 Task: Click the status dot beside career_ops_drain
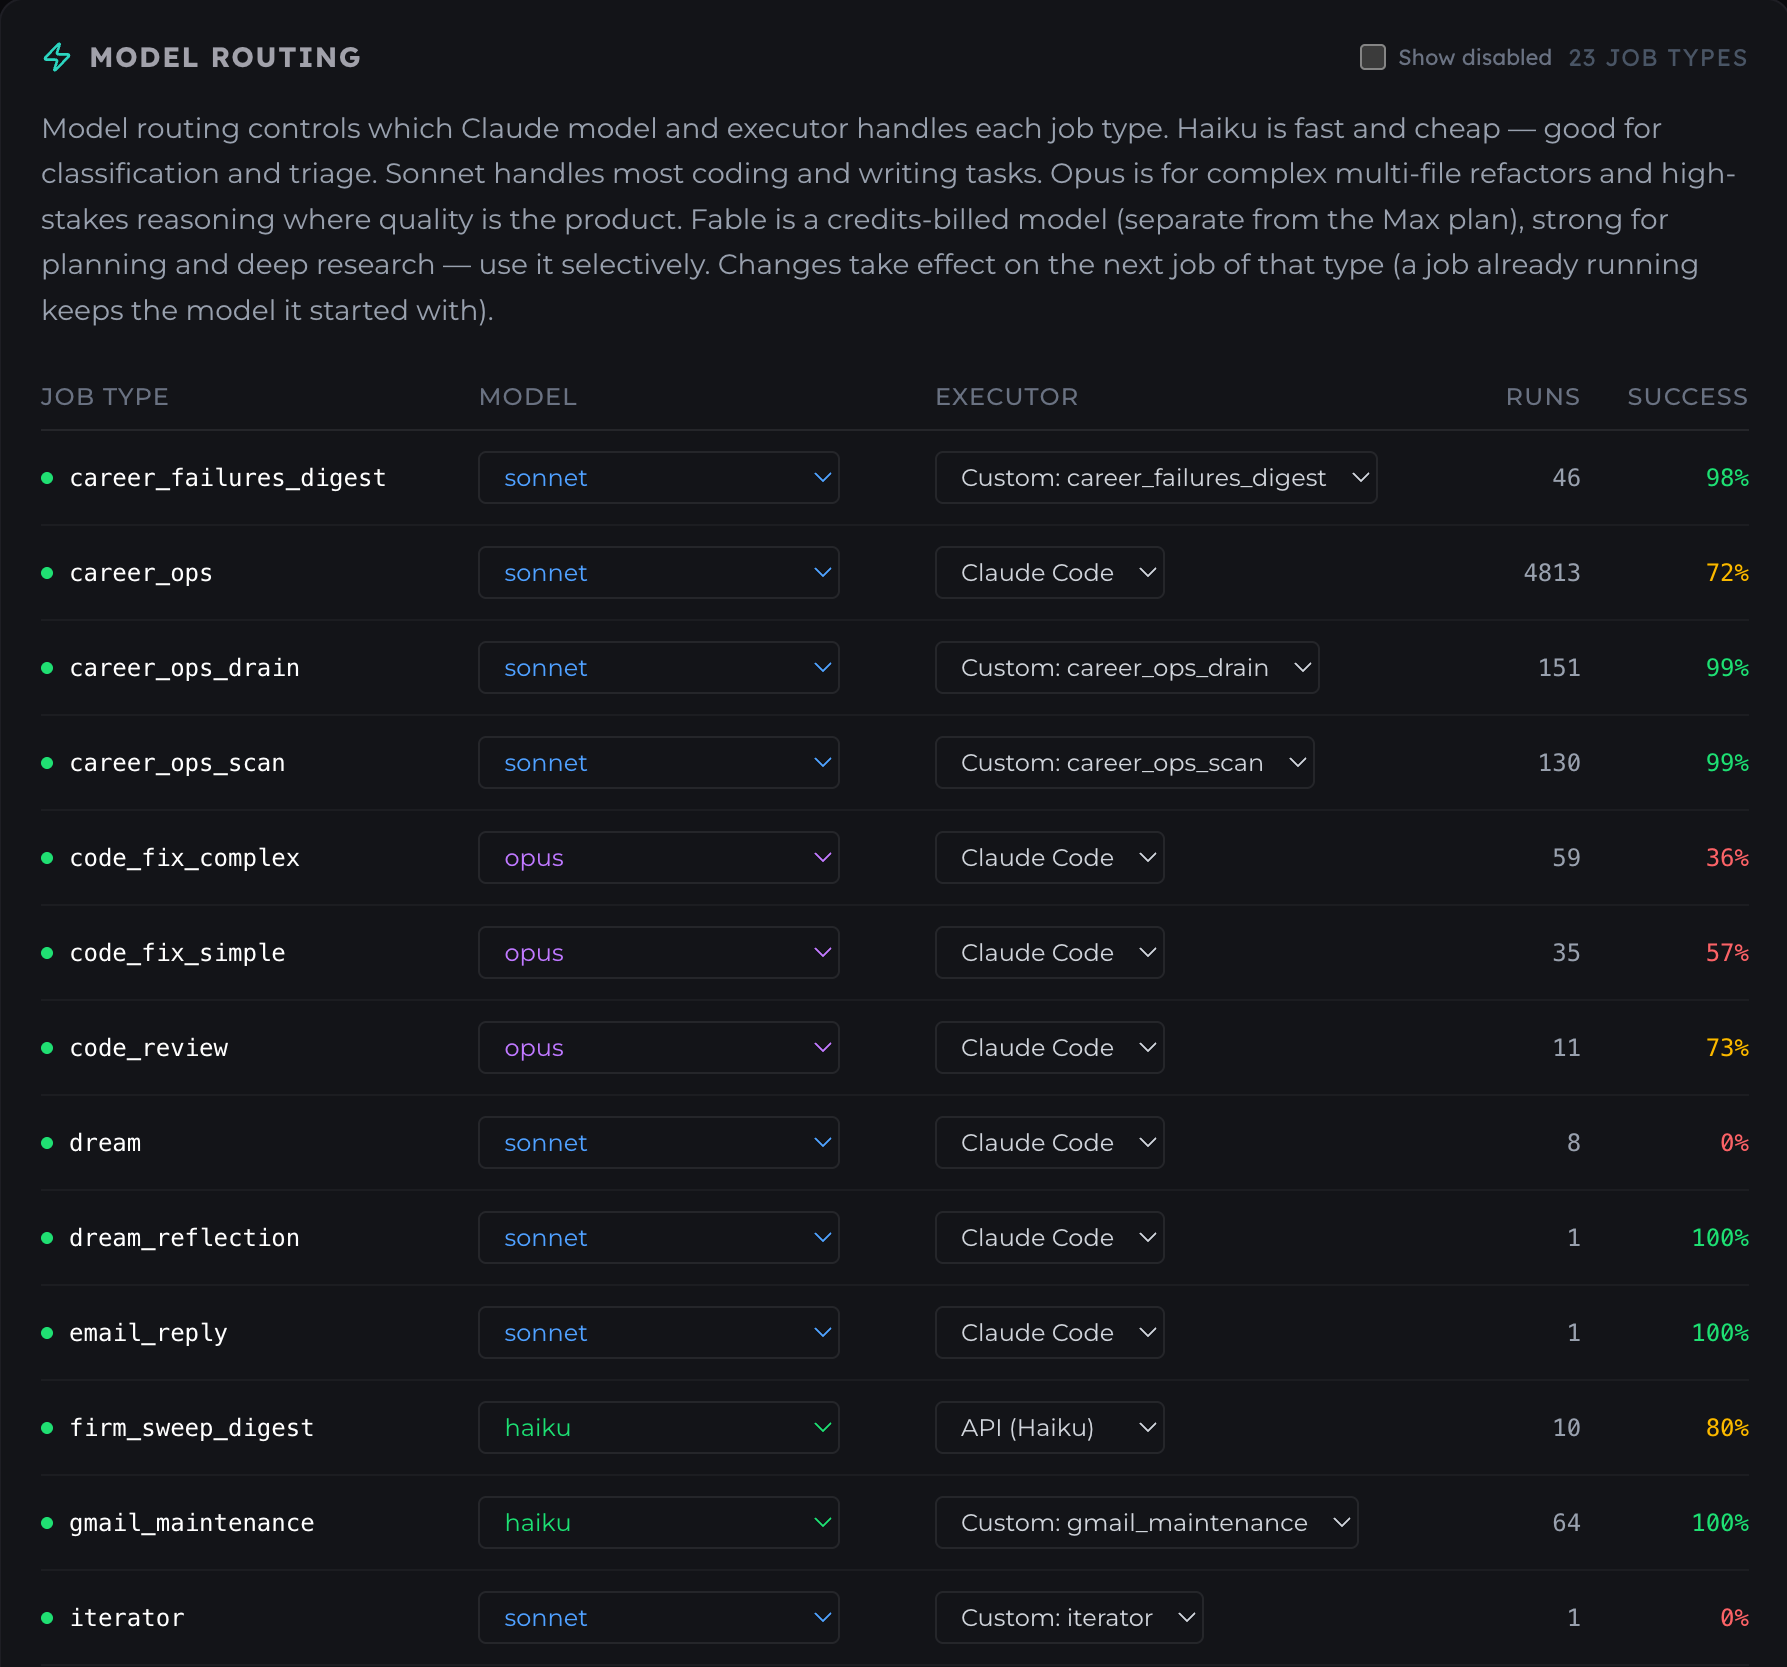(x=47, y=668)
